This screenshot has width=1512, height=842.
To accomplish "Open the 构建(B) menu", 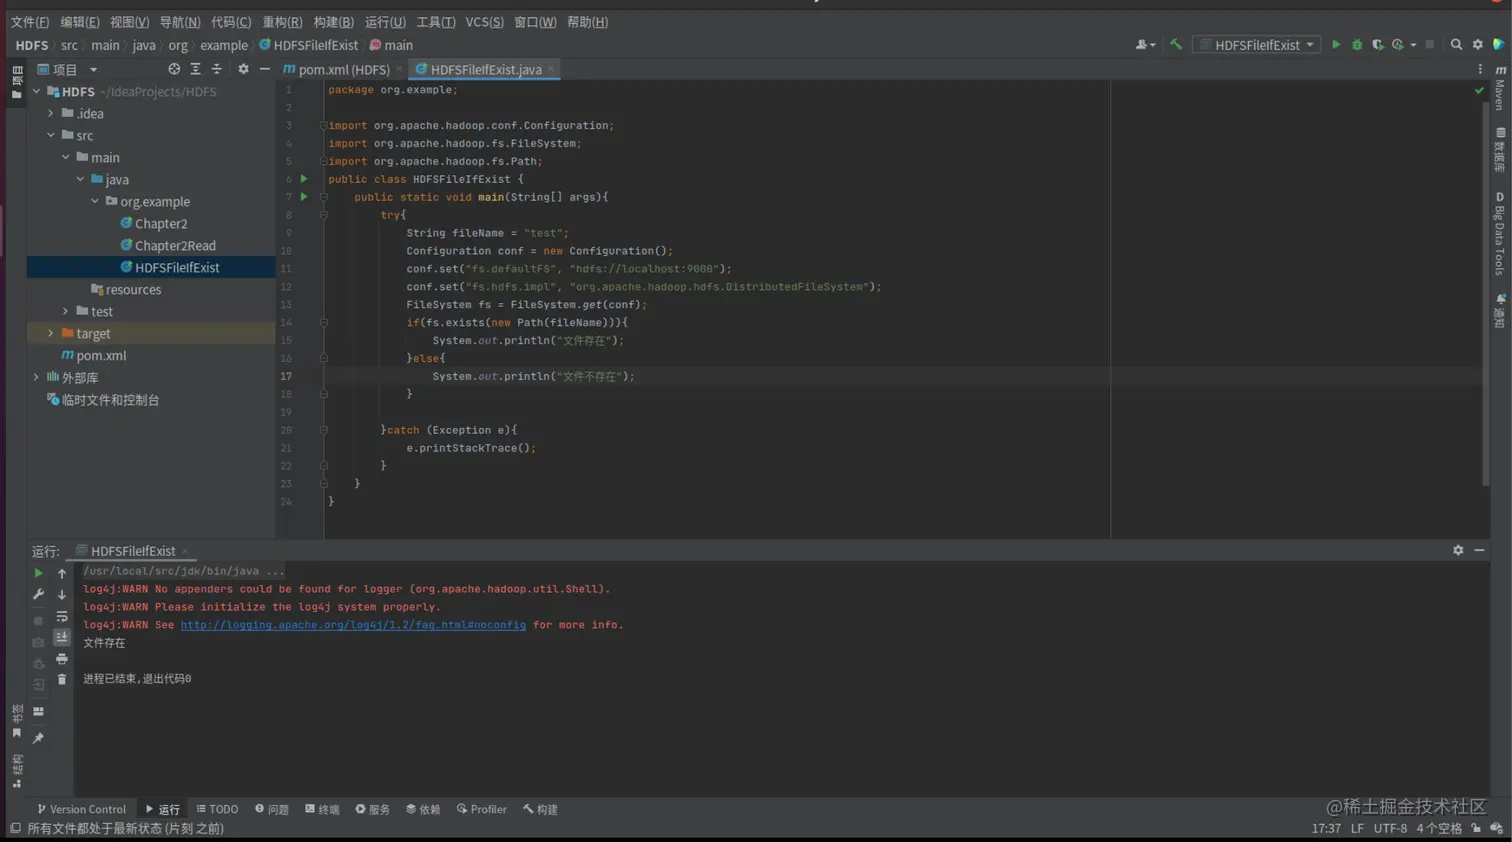I will coord(333,22).
